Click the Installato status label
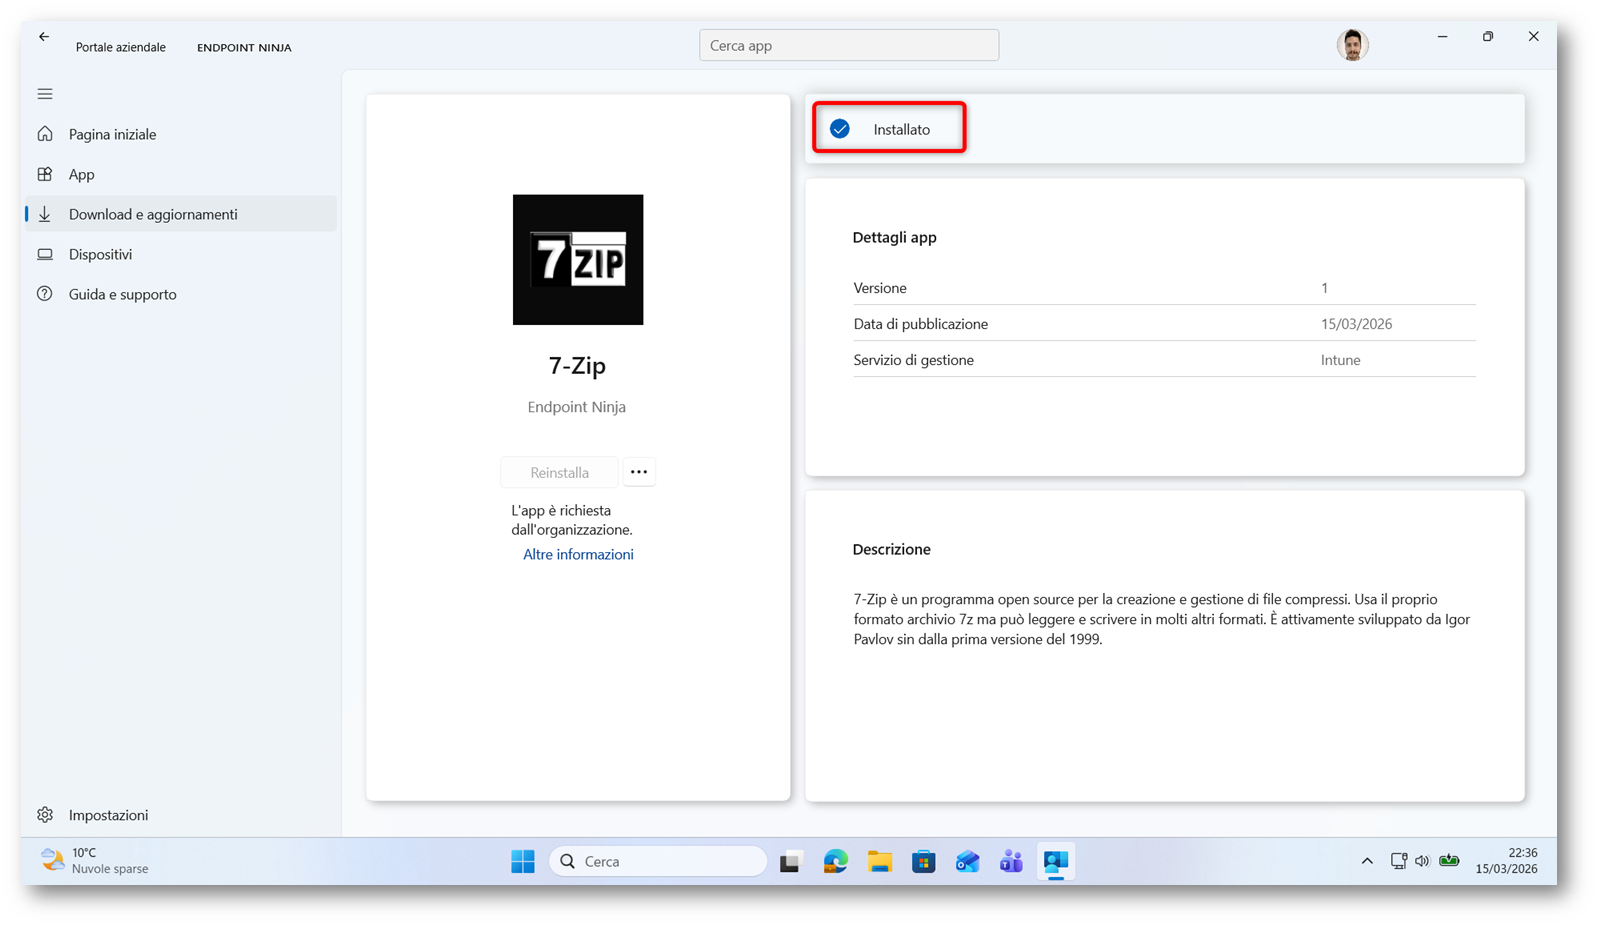Screen dimensions: 1599x927 [901, 129]
